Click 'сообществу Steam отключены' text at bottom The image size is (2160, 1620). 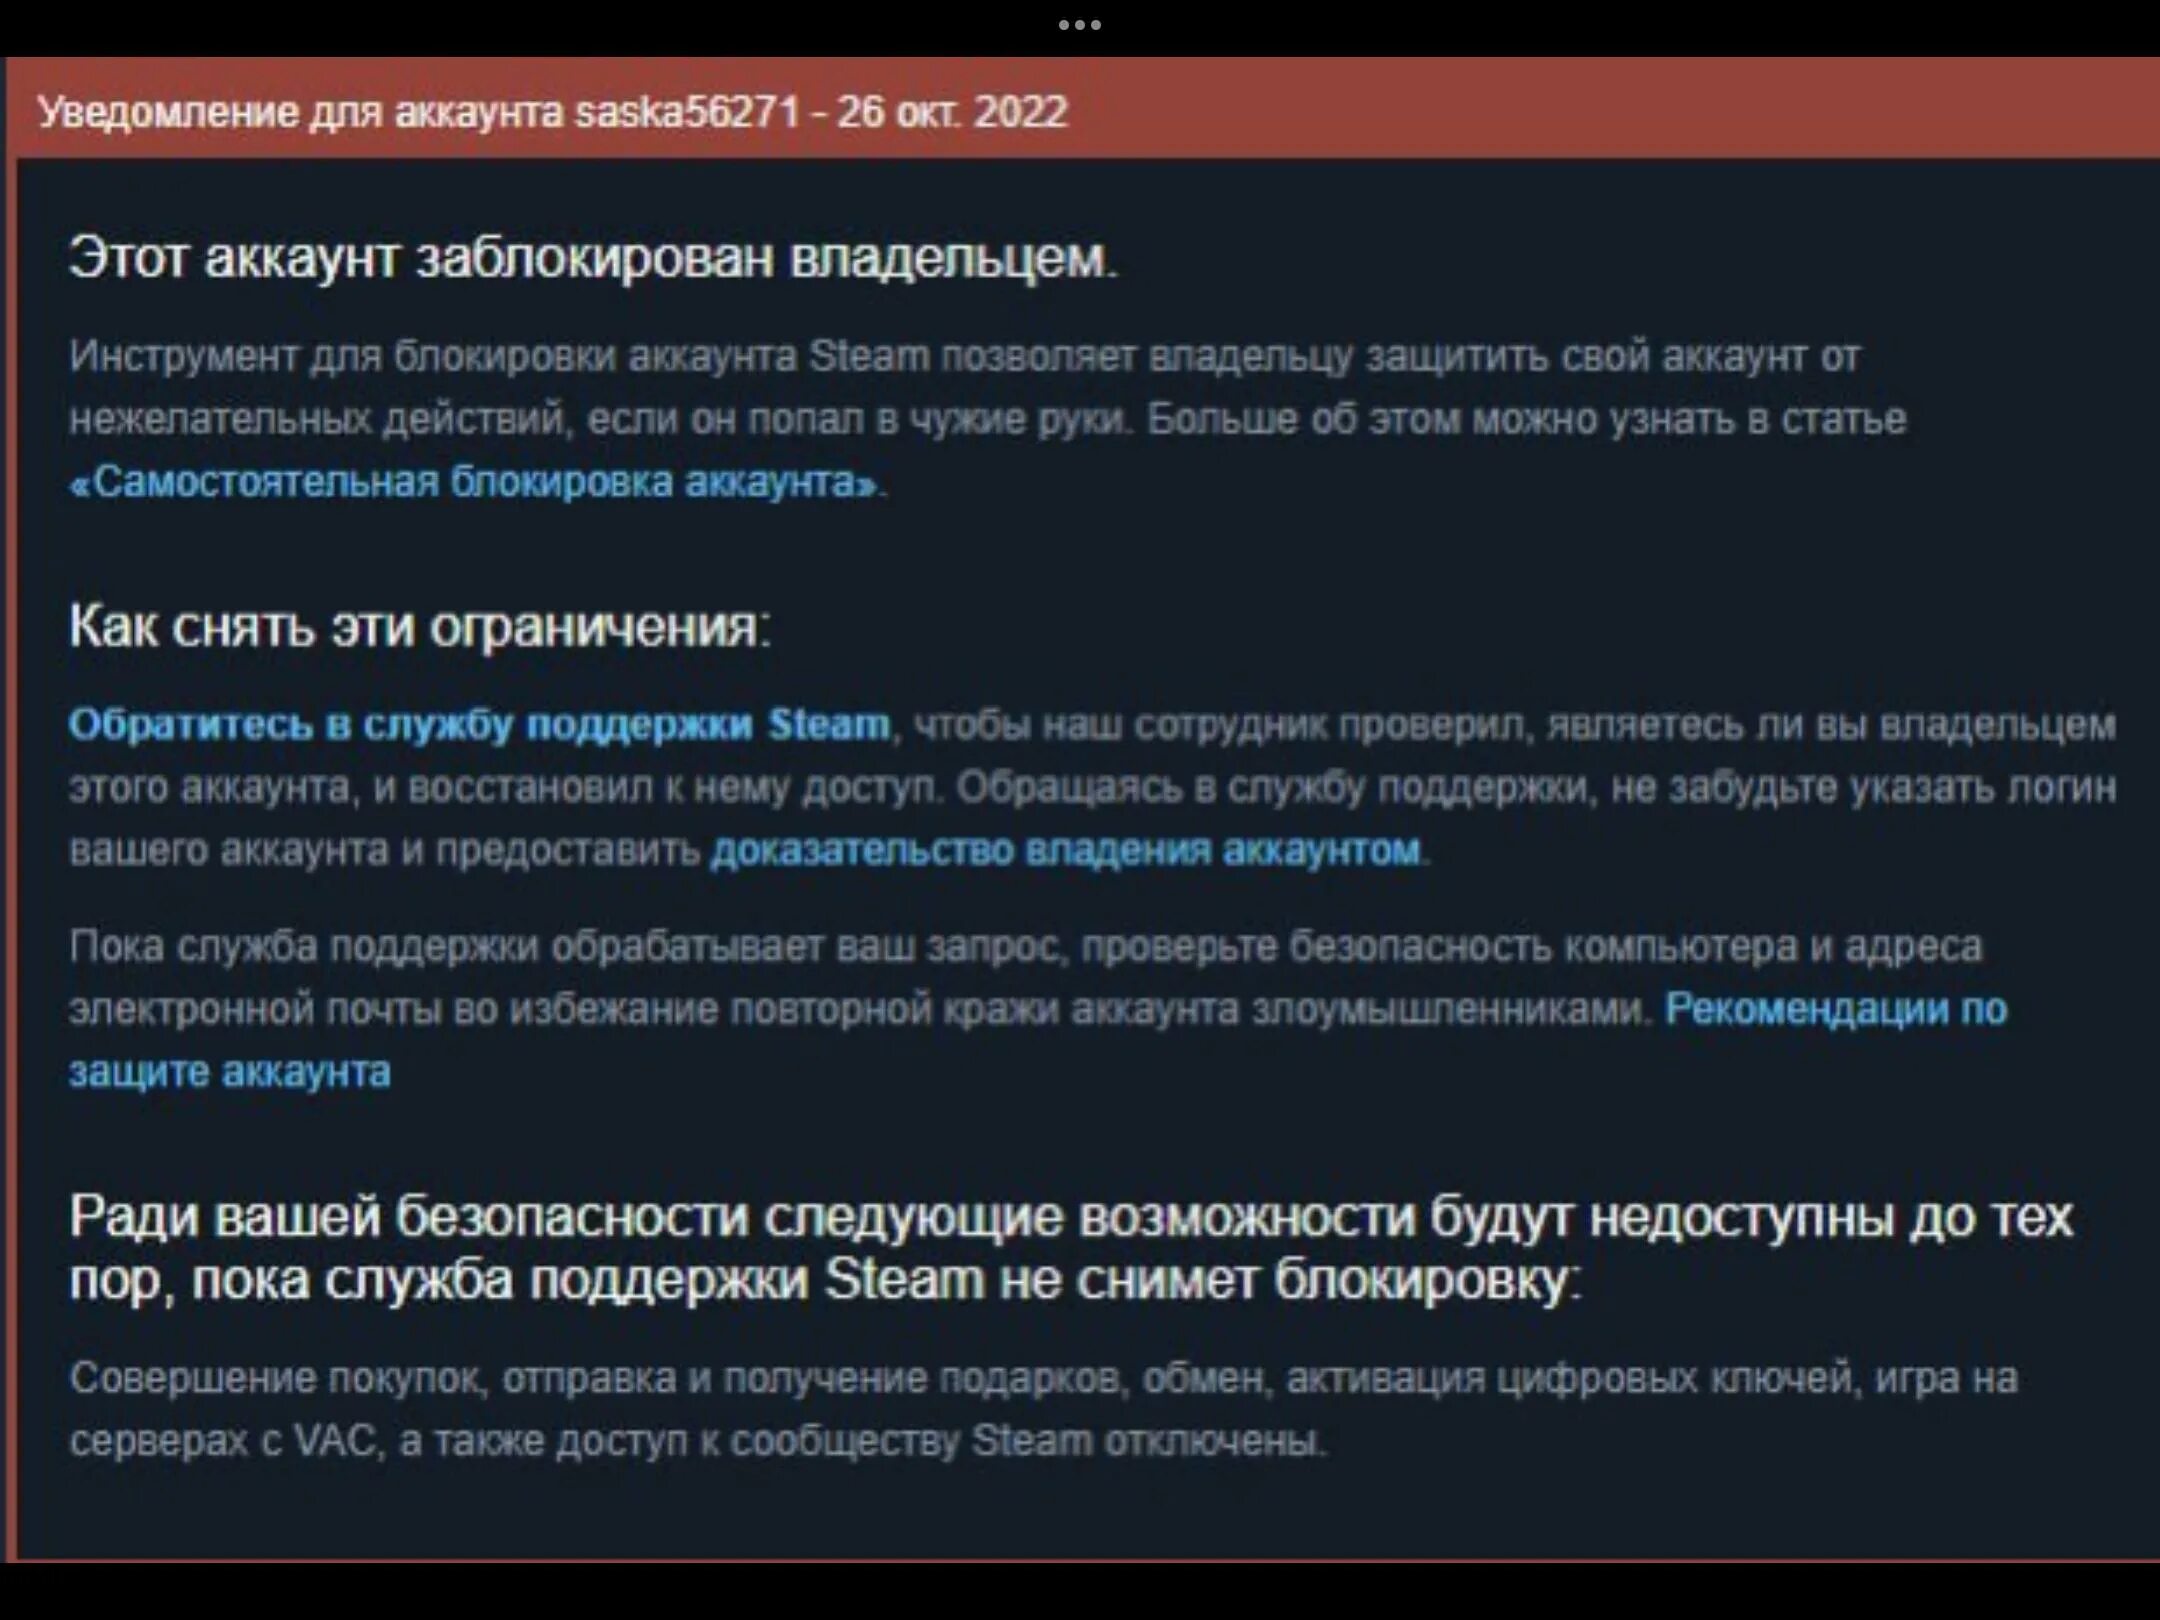point(1026,1442)
